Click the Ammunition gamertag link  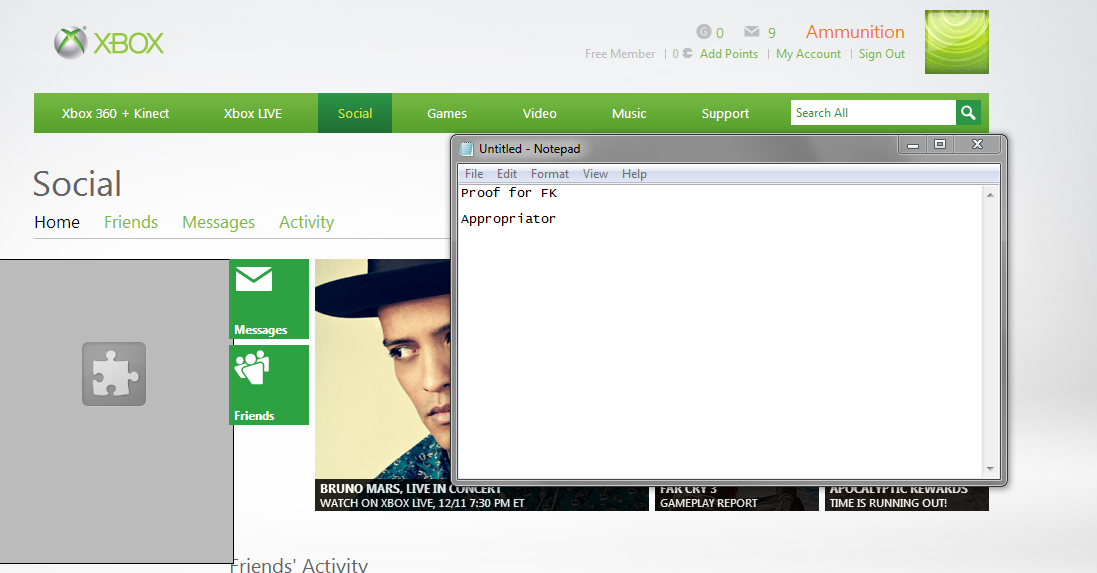tap(855, 31)
